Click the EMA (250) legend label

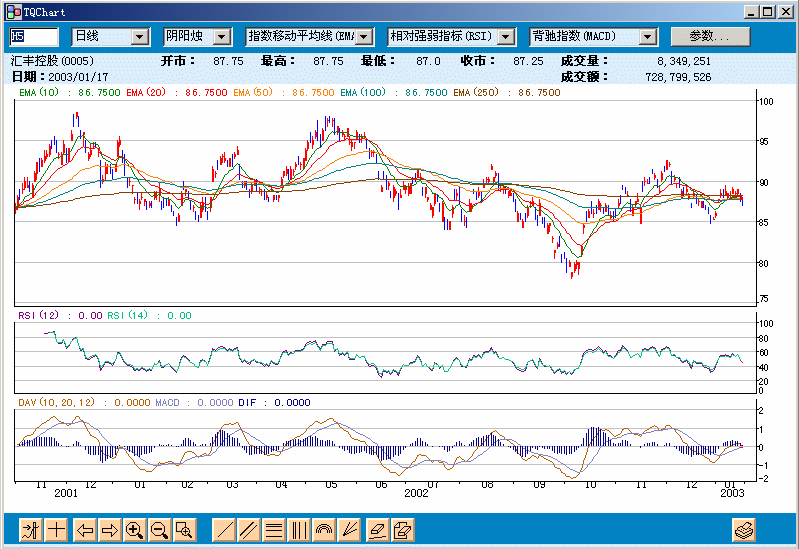(476, 92)
